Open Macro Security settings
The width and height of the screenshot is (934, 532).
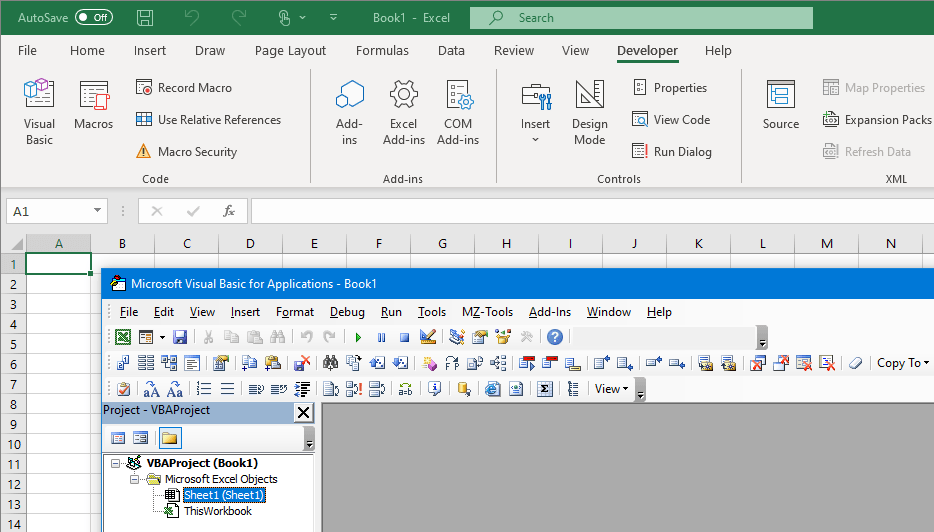click(x=186, y=152)
